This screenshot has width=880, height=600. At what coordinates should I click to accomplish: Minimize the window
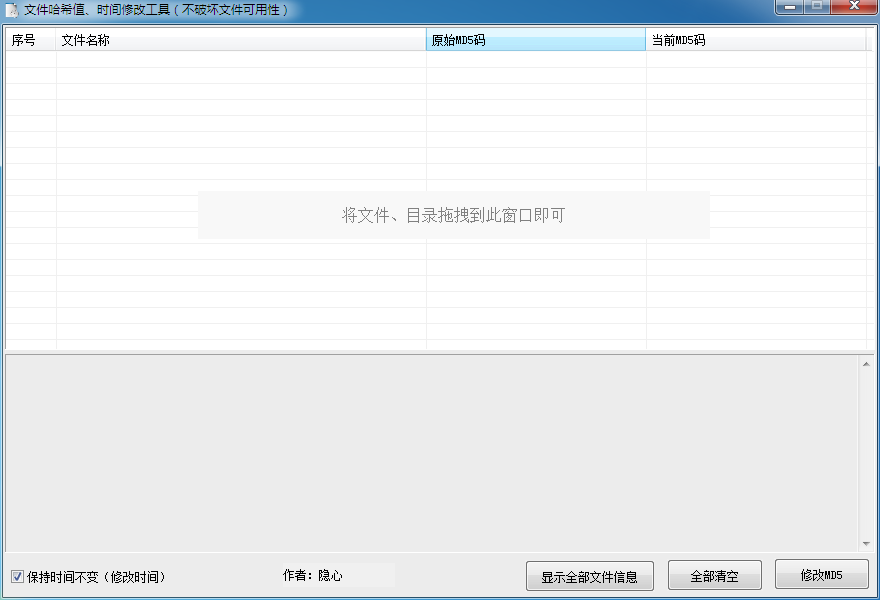(x=790, y=7)
